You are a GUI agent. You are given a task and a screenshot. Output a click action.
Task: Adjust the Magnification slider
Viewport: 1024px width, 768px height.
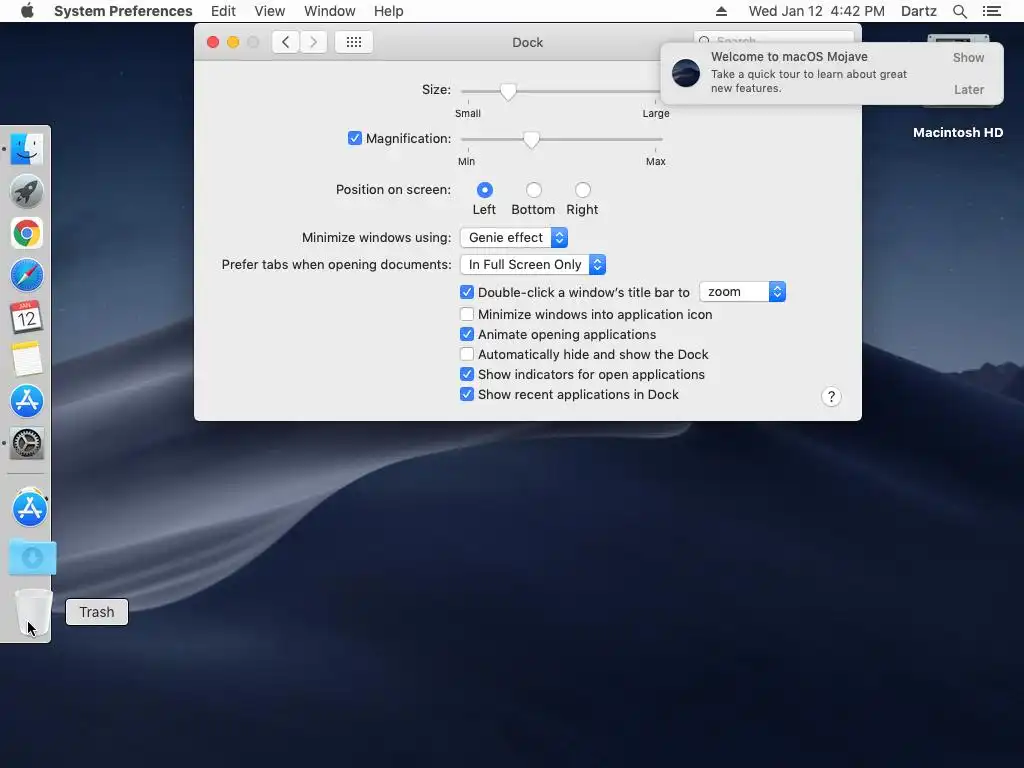pyautogui.click(x=532, y=139)
